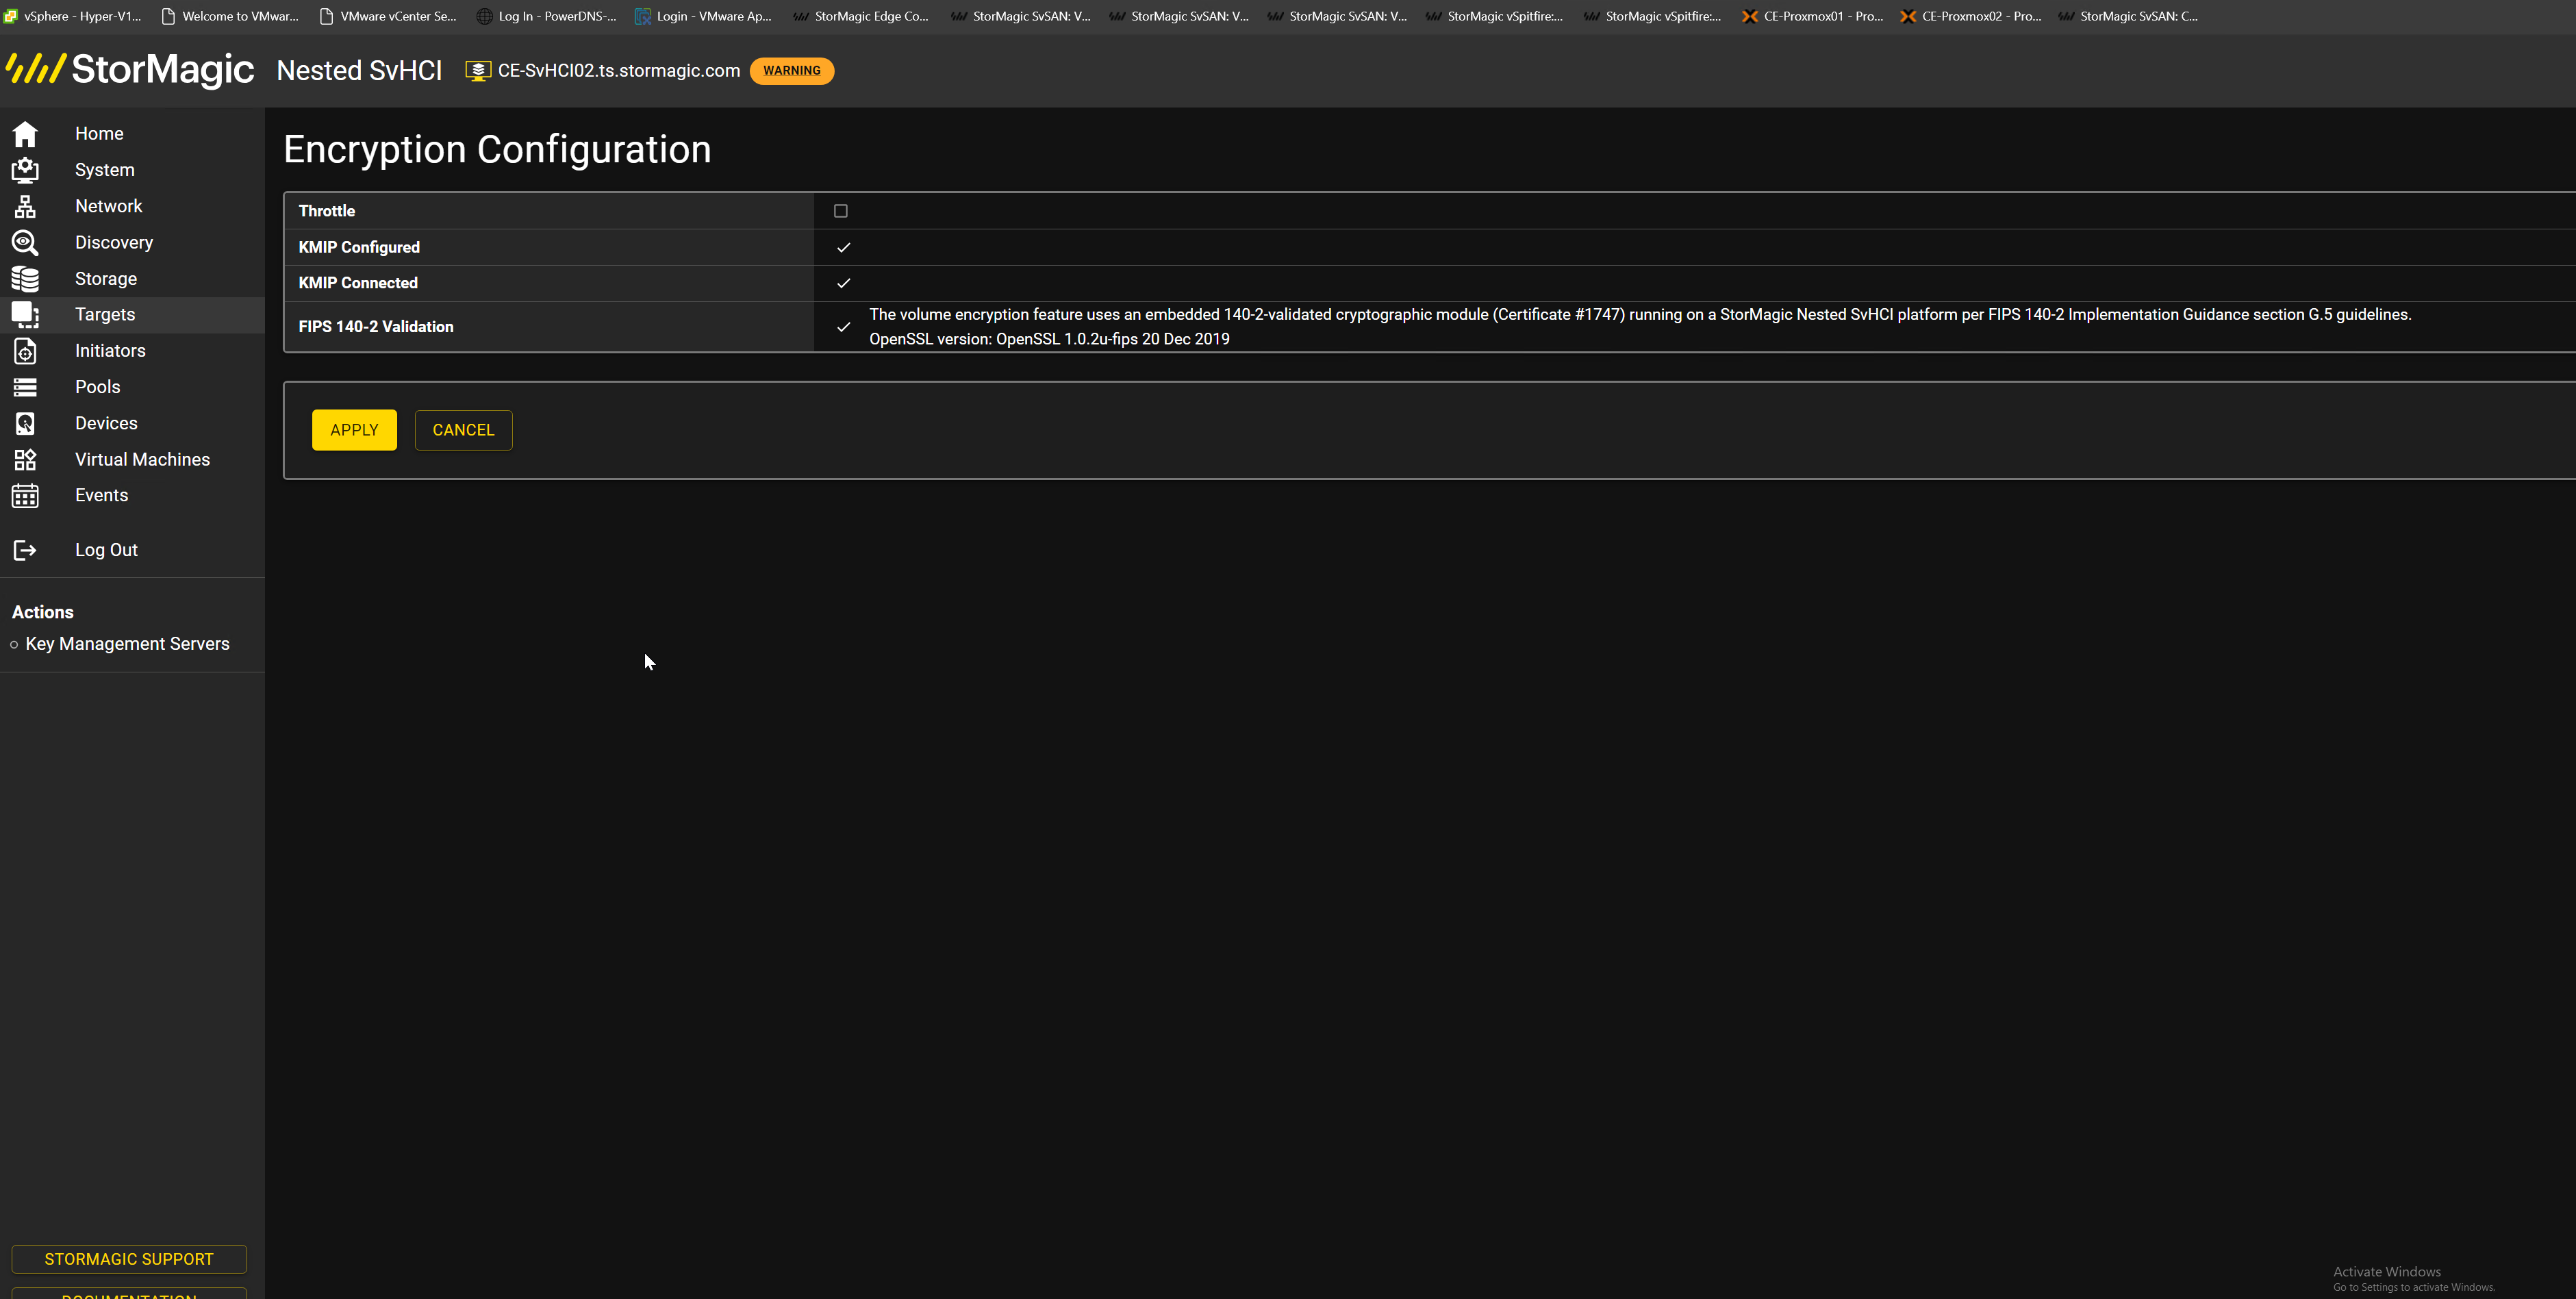The width and height of the screenshot is (2576, 1299).
Task: Switch to Welcome to VMware tab
Action: pos(231,16)
